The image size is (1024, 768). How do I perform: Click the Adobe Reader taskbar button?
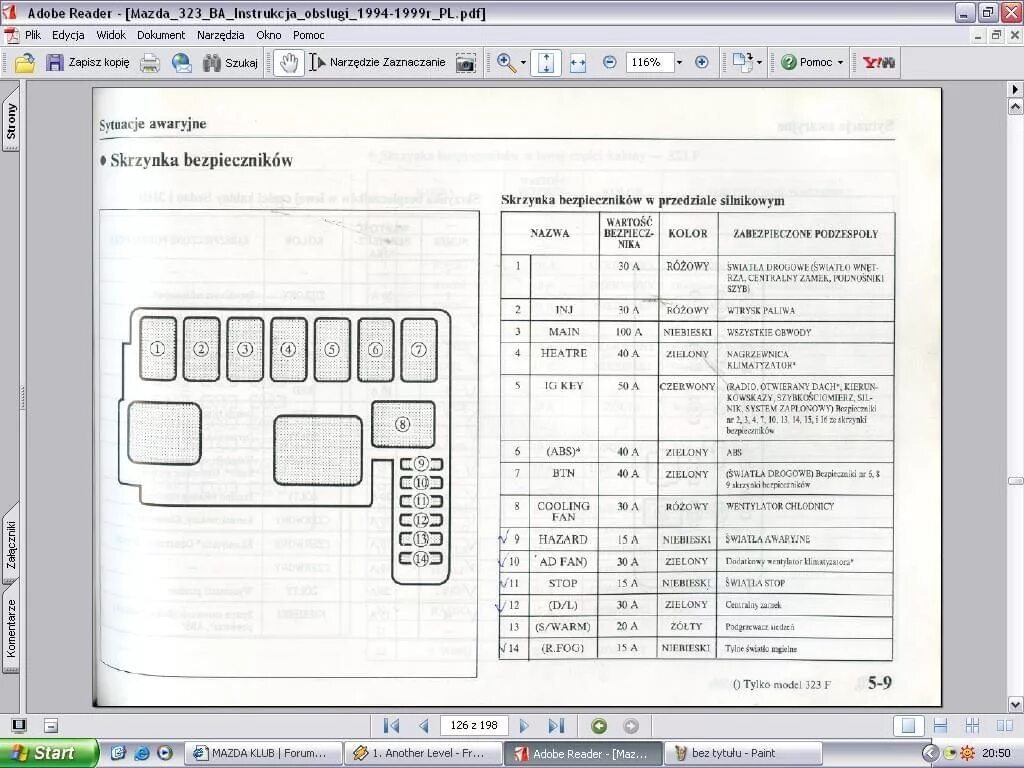tap(583, 753)
